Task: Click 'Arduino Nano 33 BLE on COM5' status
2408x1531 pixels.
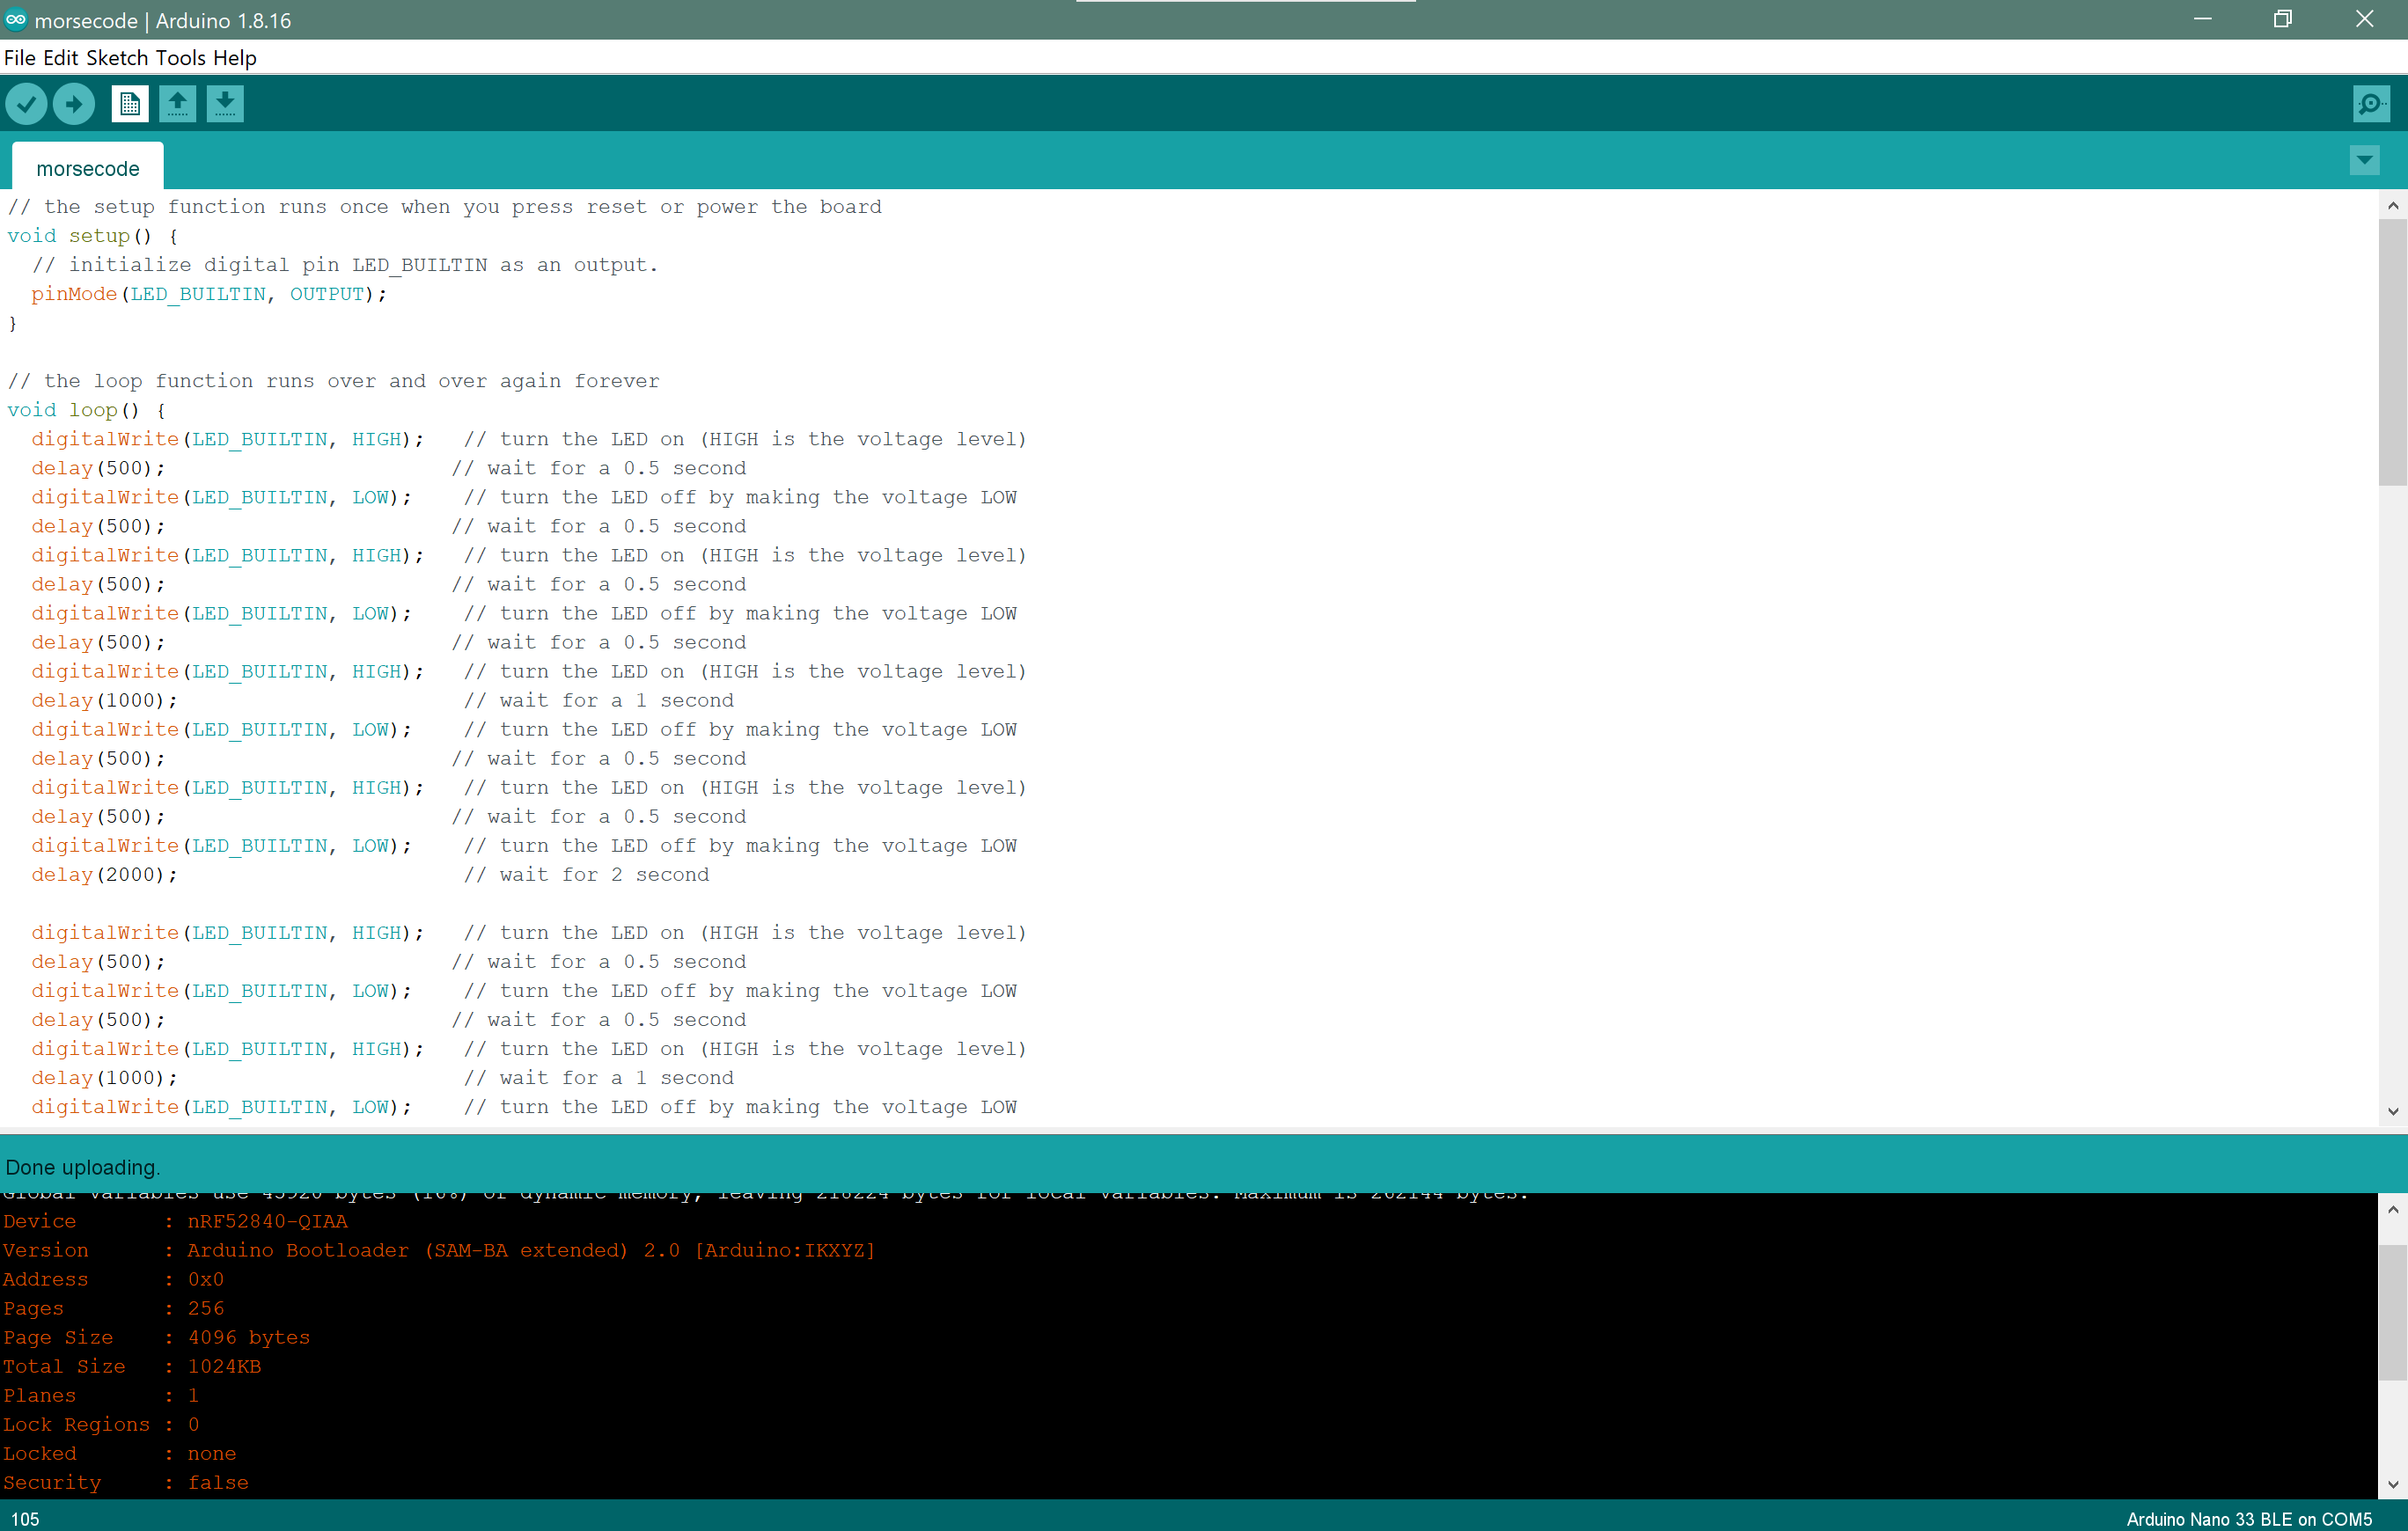Action: 2249,1519
